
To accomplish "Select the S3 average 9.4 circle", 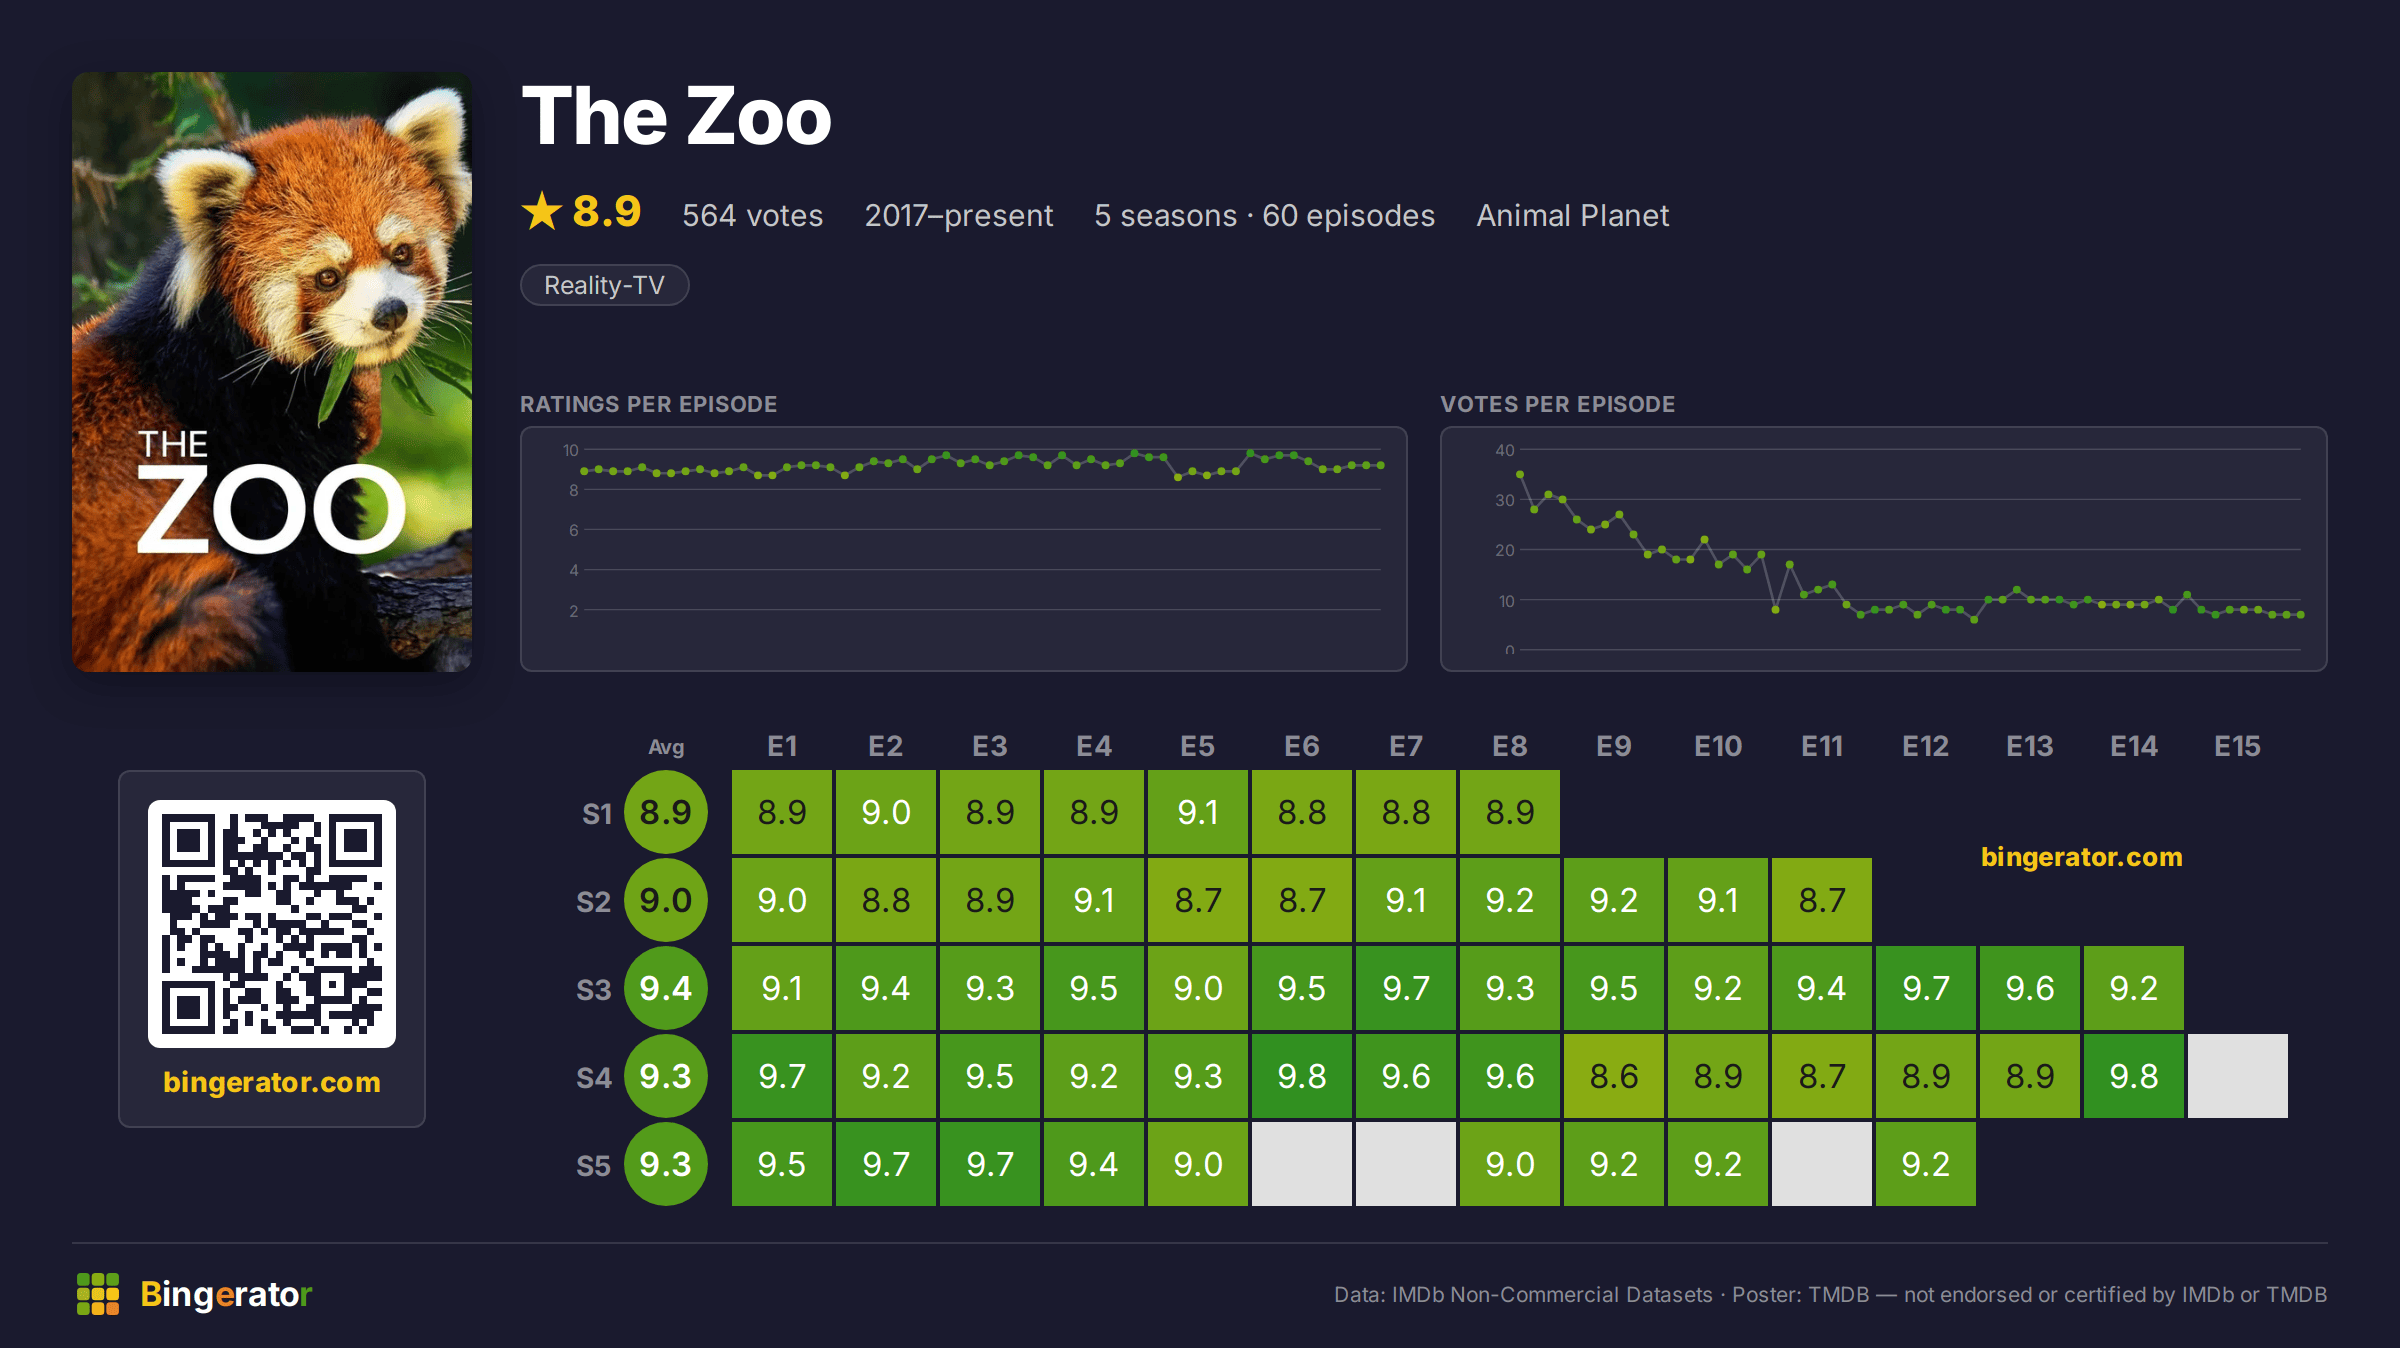I will [666, 988].
